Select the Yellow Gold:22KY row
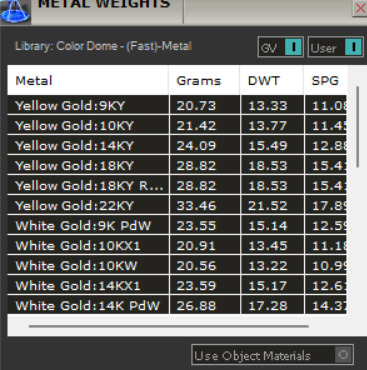This screenshot has width=367, height=370. pyautogui.click(x=177, y=205)
